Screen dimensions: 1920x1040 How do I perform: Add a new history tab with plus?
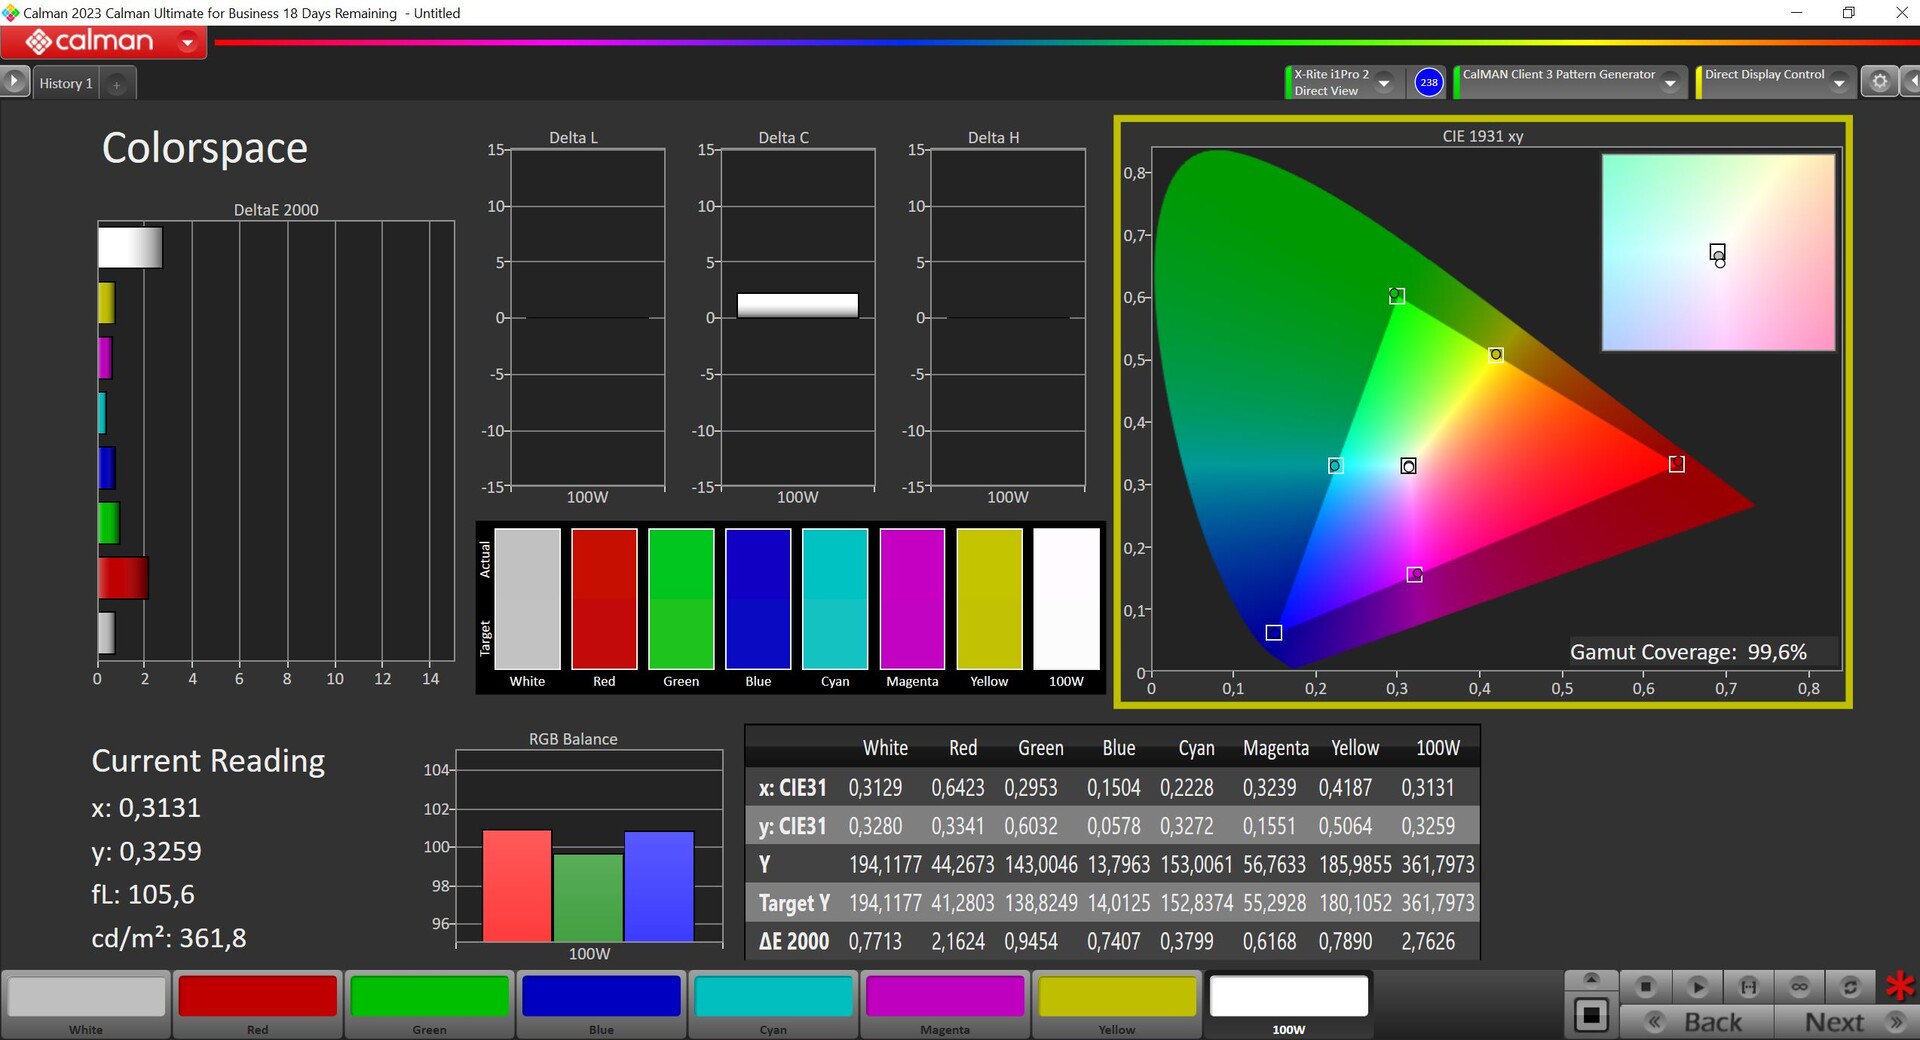[116, 84]
